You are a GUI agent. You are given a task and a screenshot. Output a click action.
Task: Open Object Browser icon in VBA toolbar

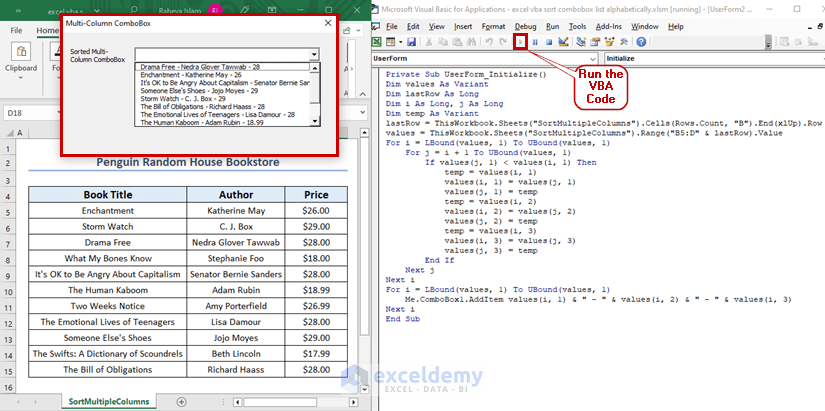[x=610, y=42]
